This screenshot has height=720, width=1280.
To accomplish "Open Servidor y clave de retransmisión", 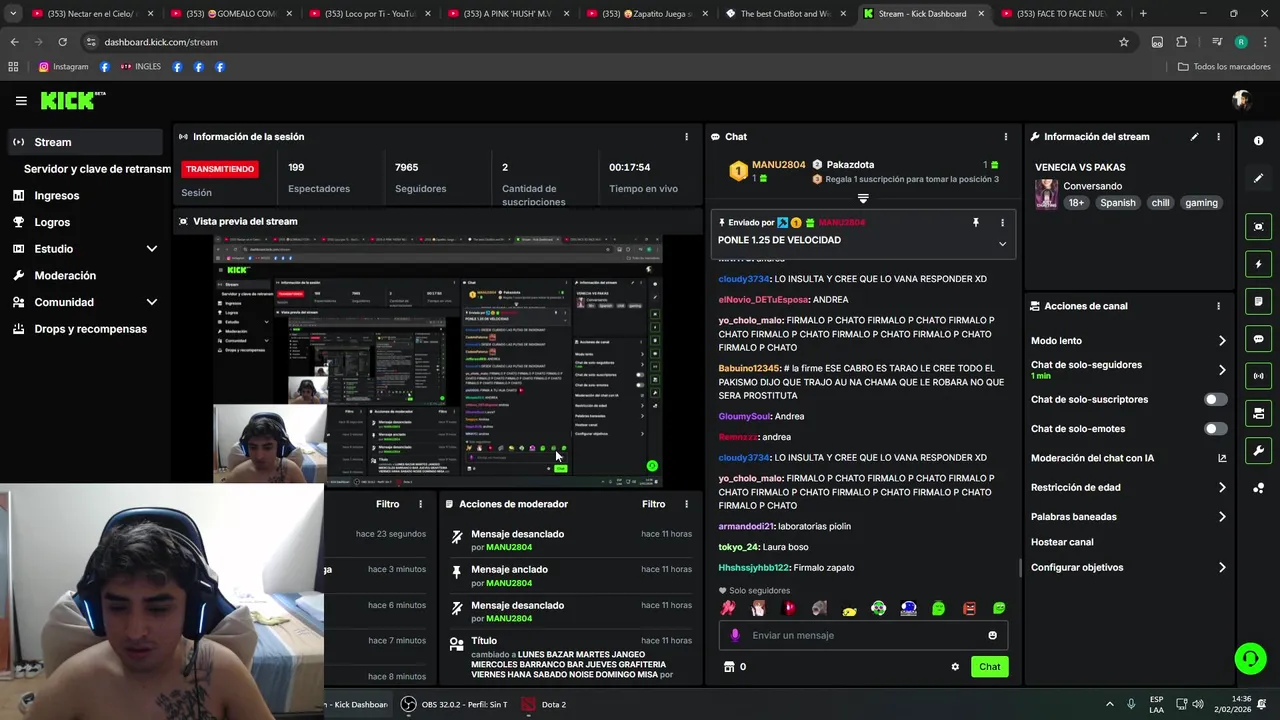I will [x=97, y=169].
